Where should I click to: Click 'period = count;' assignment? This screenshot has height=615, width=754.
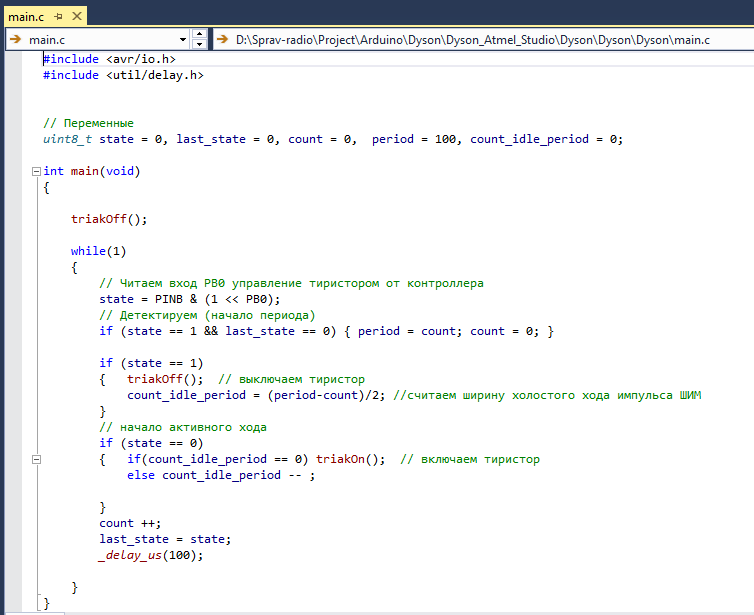(410, 331)
